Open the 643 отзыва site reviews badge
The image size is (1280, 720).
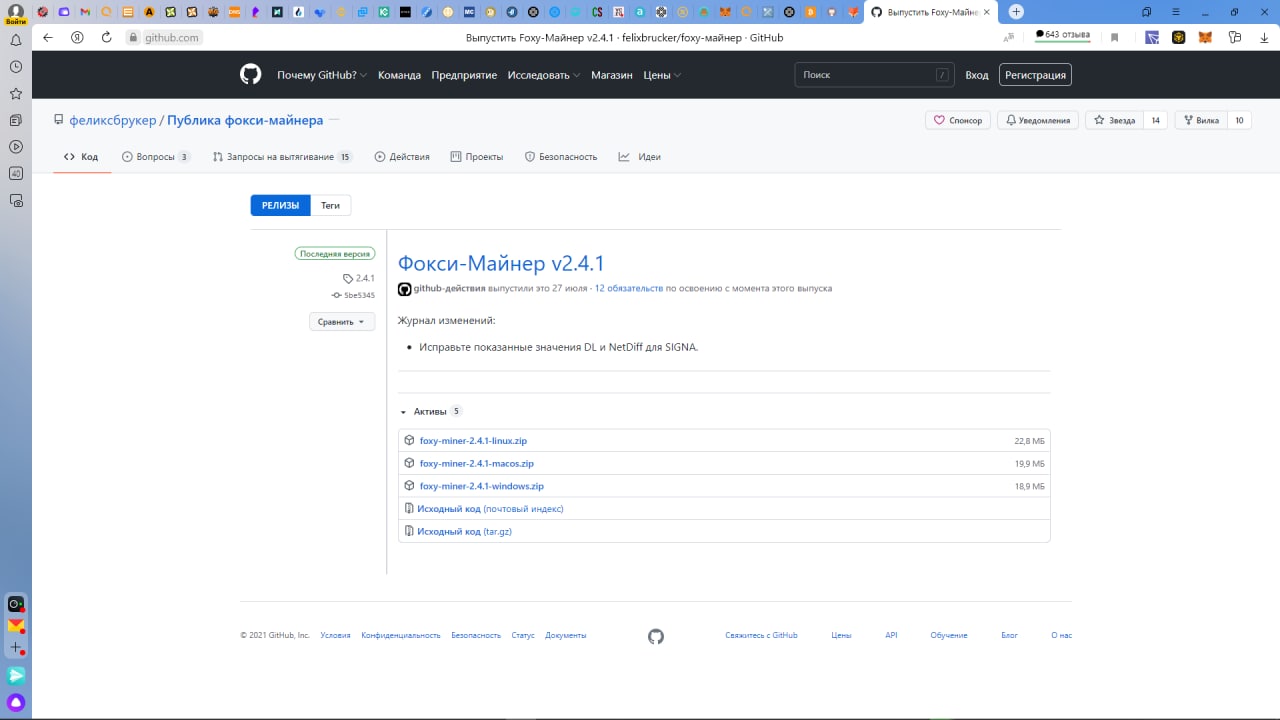point(1062,35)
